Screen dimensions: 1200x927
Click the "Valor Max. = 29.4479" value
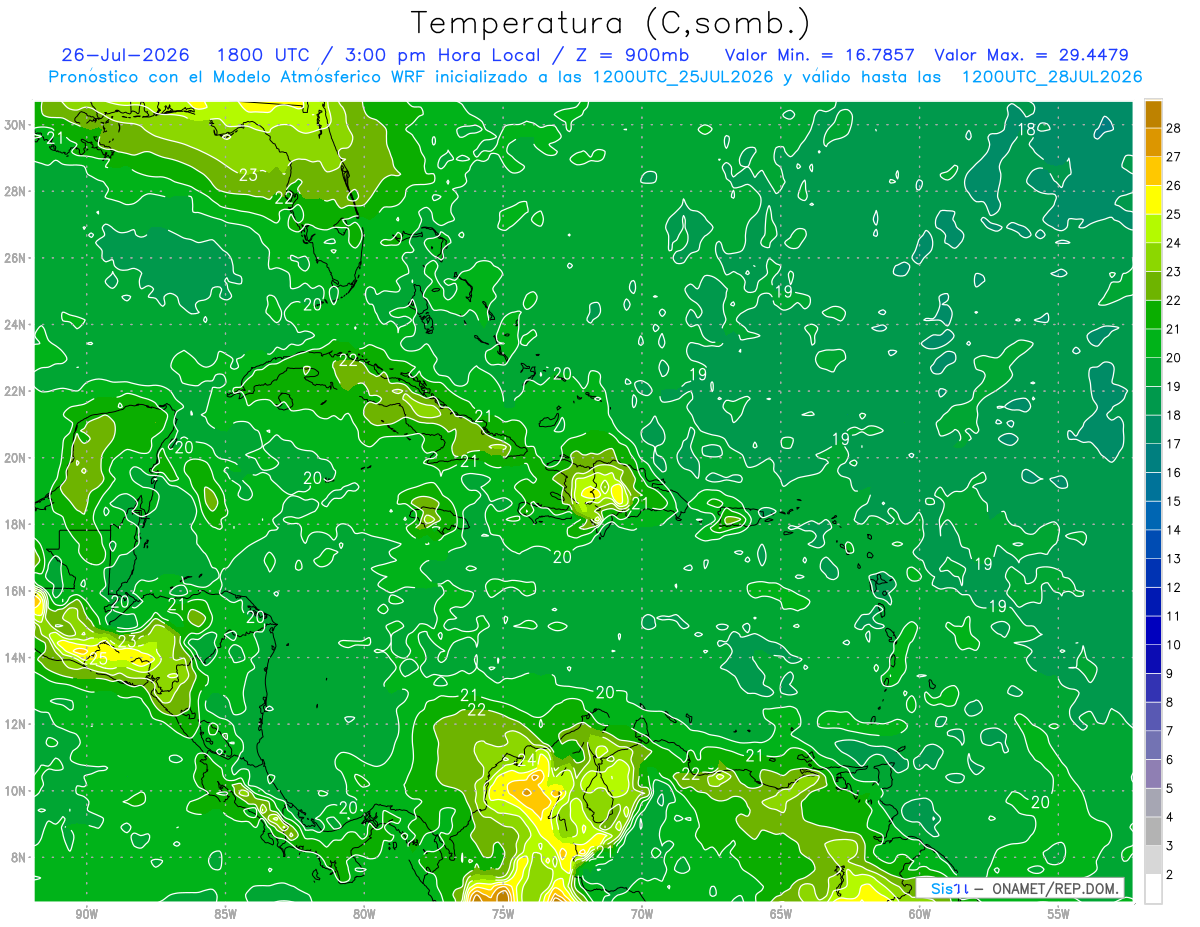pyautogui.click(x=1031, y=55)
